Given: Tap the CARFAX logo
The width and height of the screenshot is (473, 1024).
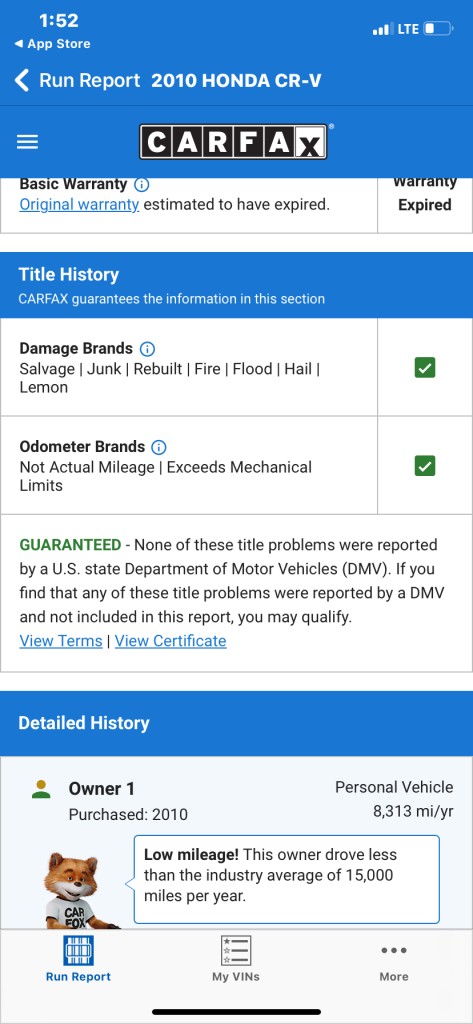Looking at the screenshot, I should [233, 142].
